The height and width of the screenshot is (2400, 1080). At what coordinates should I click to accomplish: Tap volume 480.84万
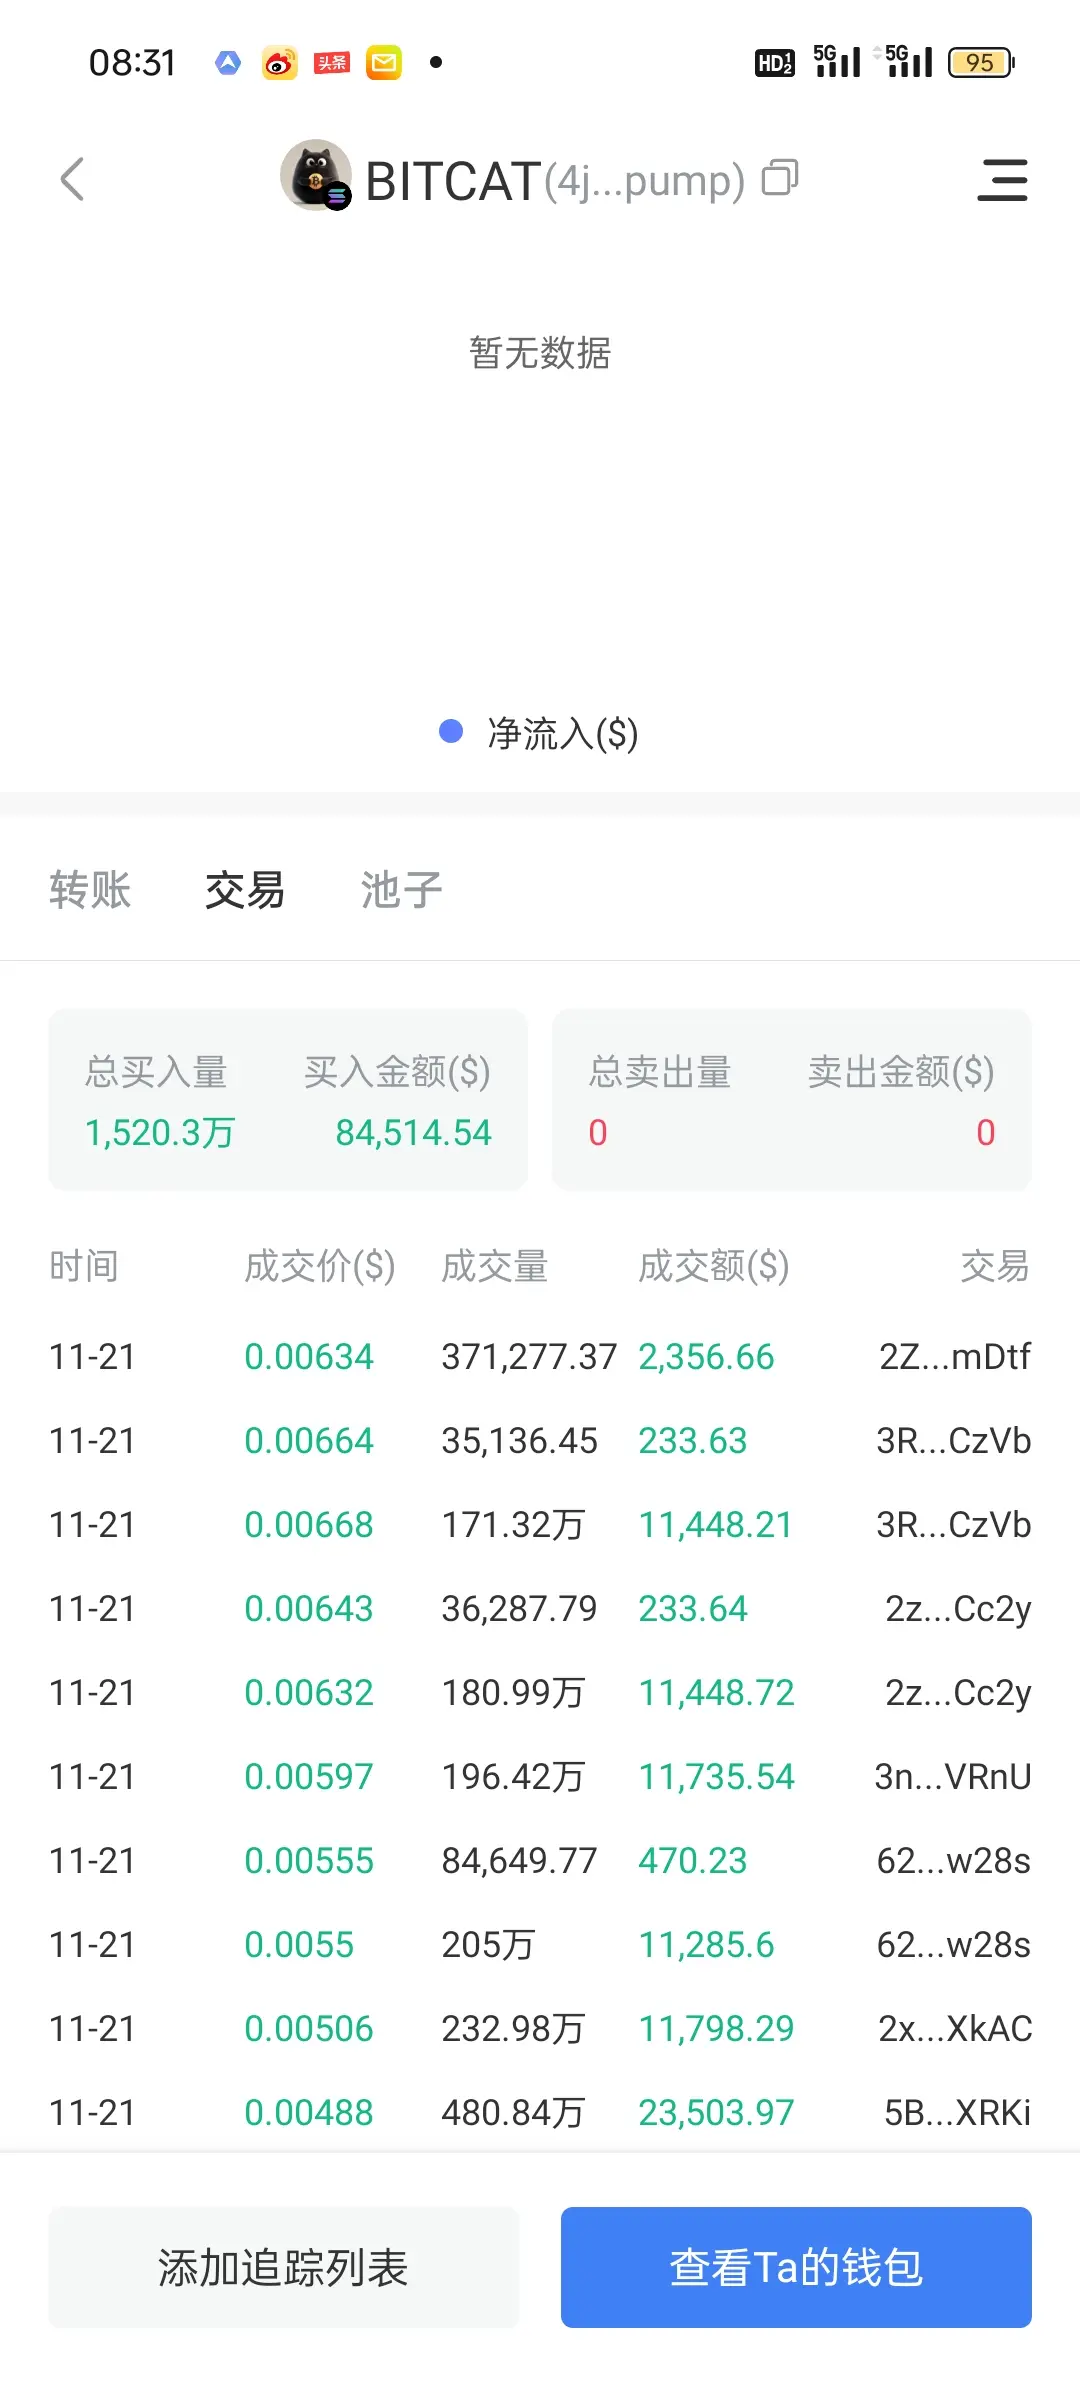point(513,2113)
